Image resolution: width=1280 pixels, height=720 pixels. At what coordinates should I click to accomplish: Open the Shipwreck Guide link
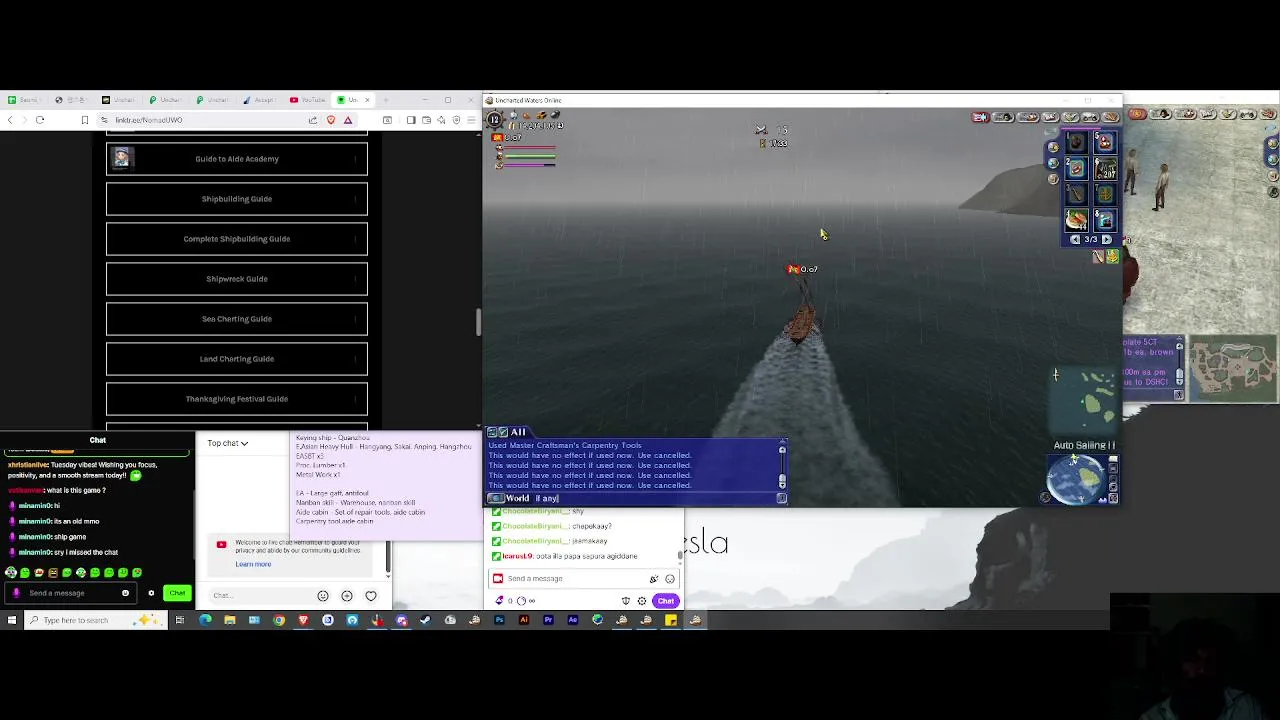coord(237,279)
